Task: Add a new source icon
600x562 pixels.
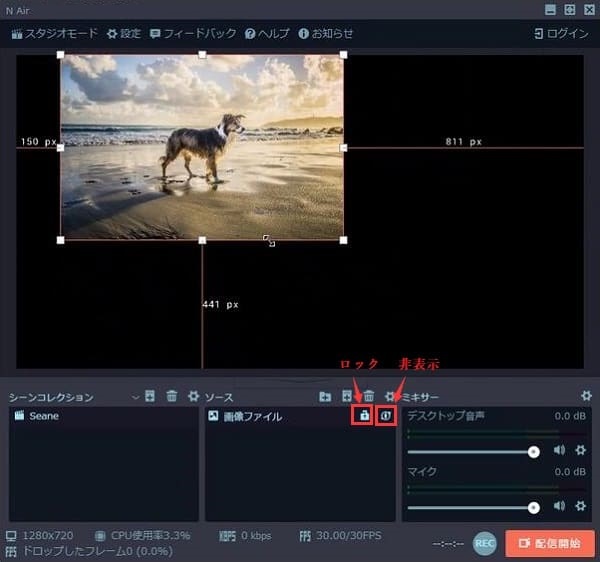Action: click(347, 396)
